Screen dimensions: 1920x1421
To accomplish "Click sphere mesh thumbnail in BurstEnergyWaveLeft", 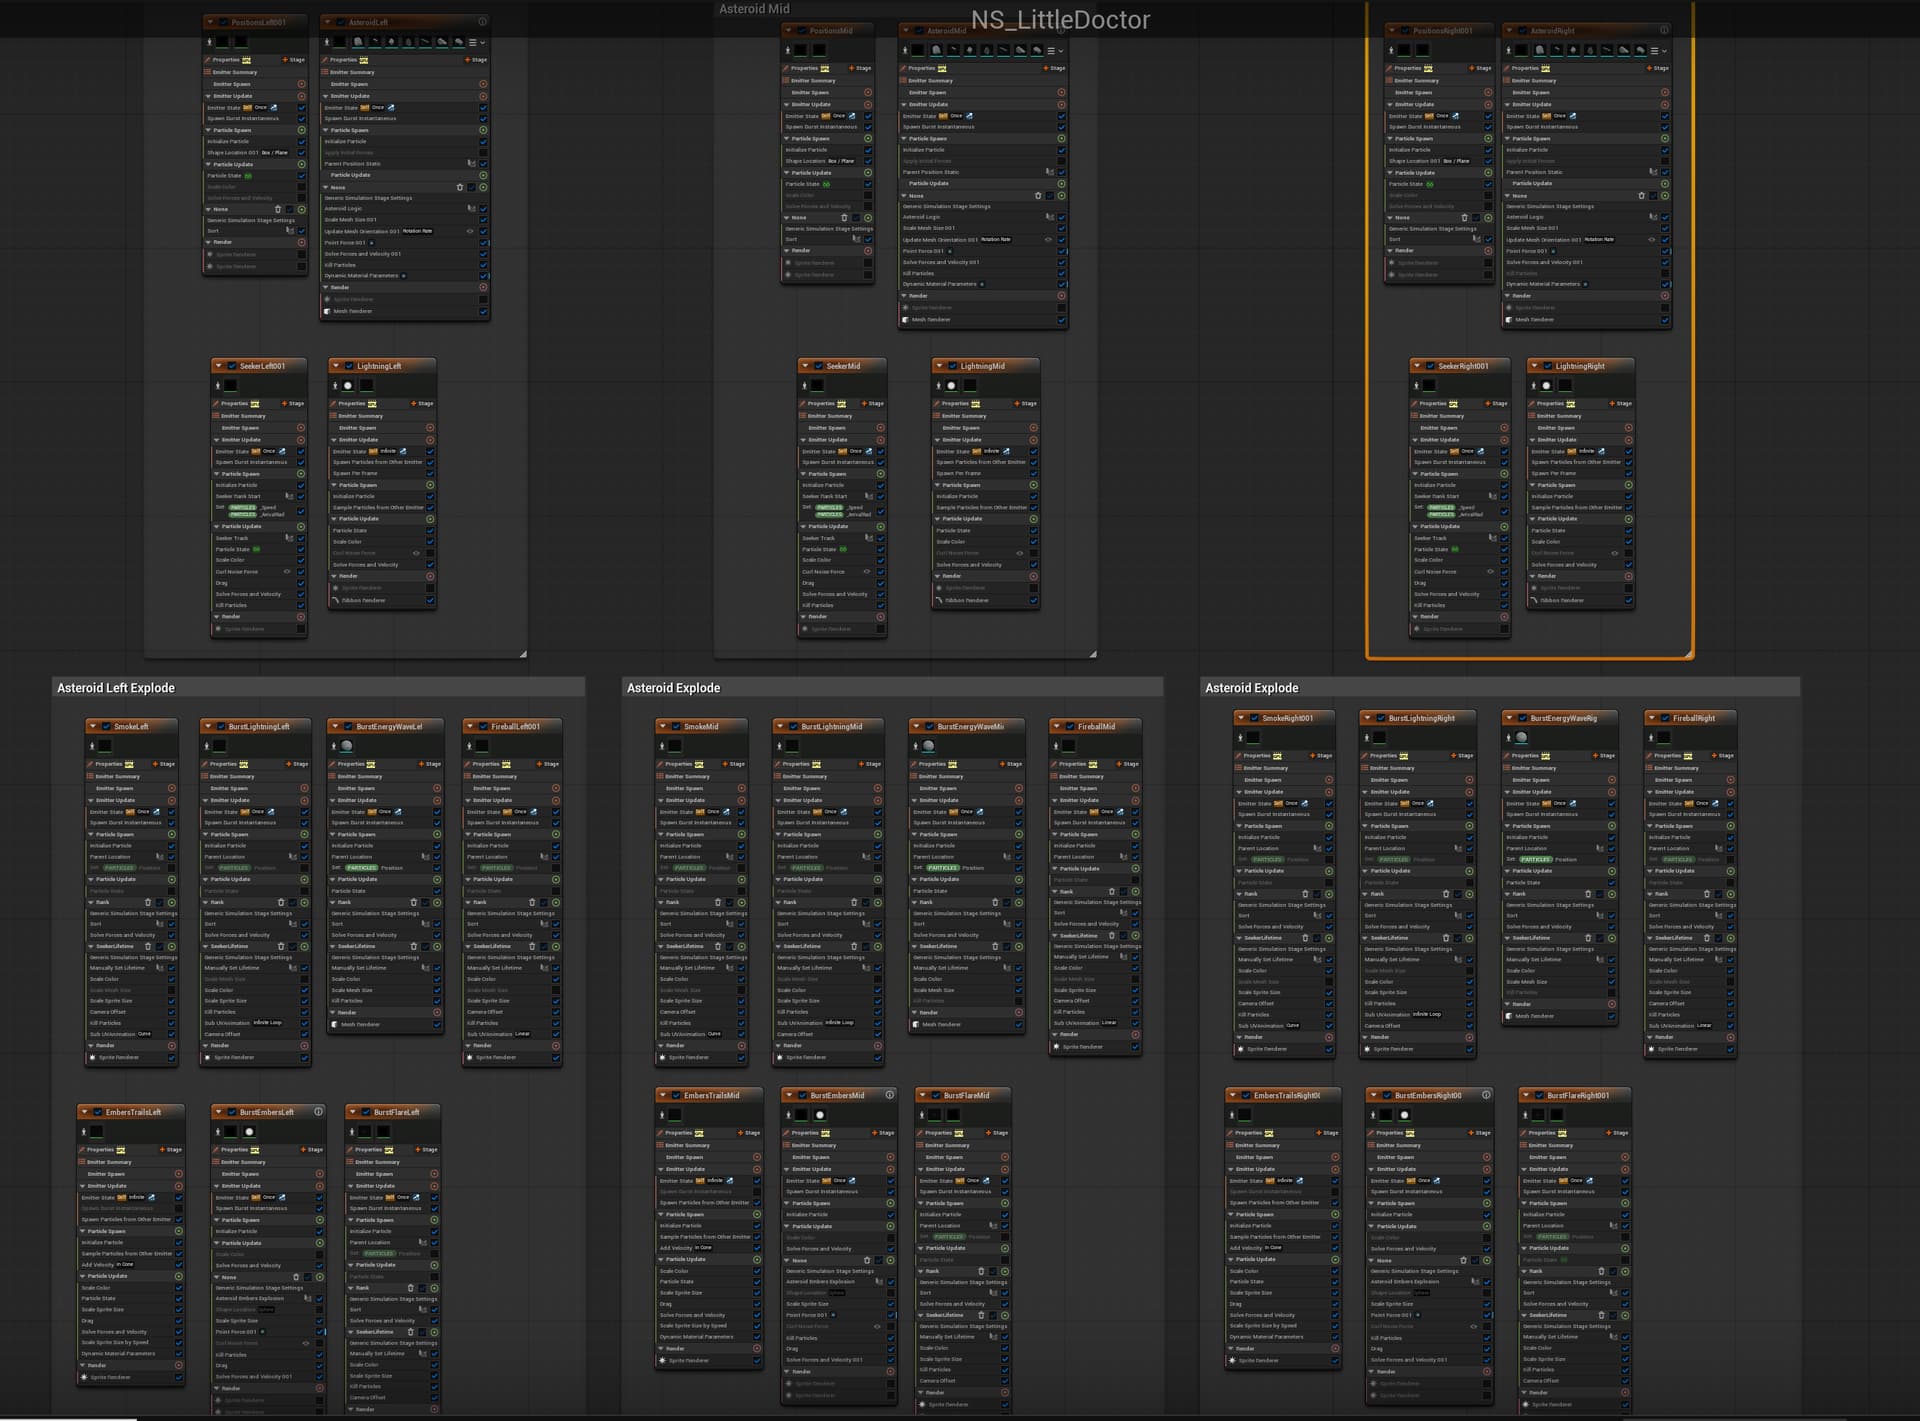I will (x=346, y=746).
